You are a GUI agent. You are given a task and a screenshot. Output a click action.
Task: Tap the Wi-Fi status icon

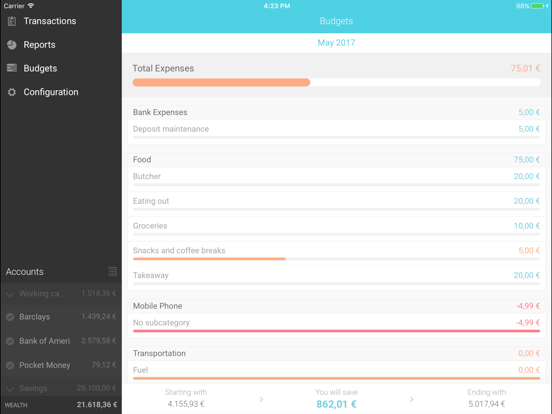31,6
